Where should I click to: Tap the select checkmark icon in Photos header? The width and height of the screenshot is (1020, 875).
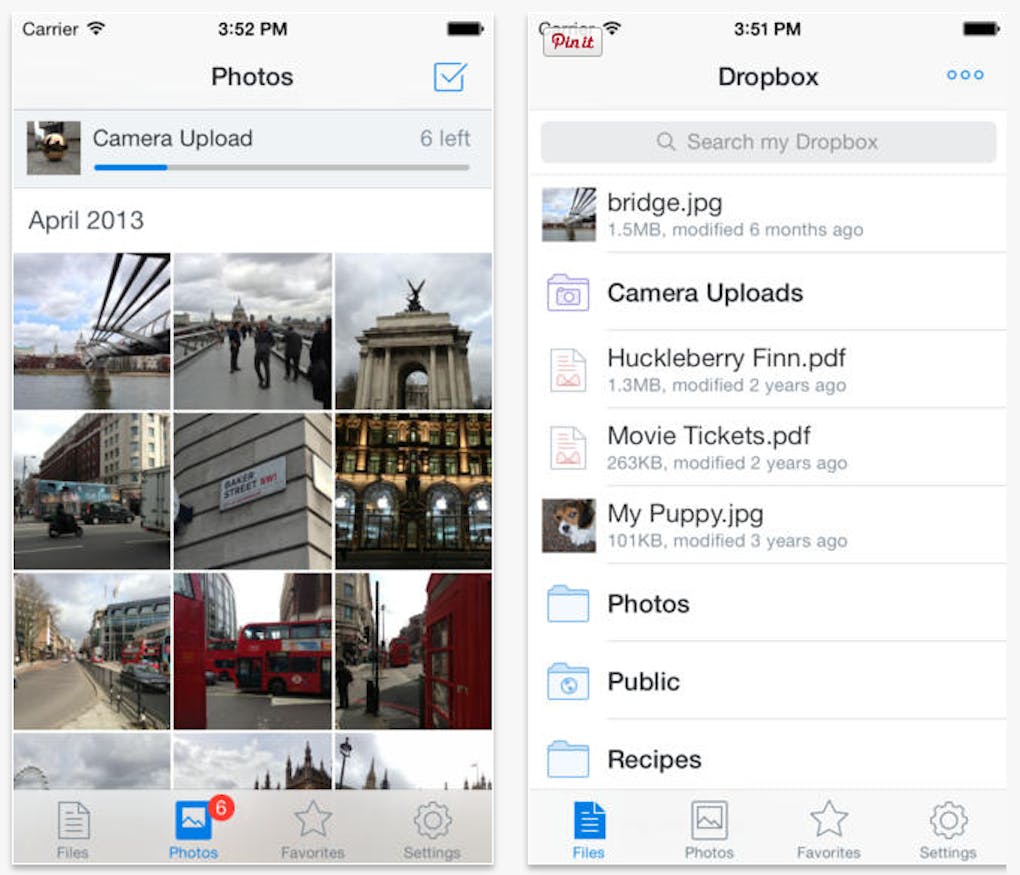pos(450,77)
